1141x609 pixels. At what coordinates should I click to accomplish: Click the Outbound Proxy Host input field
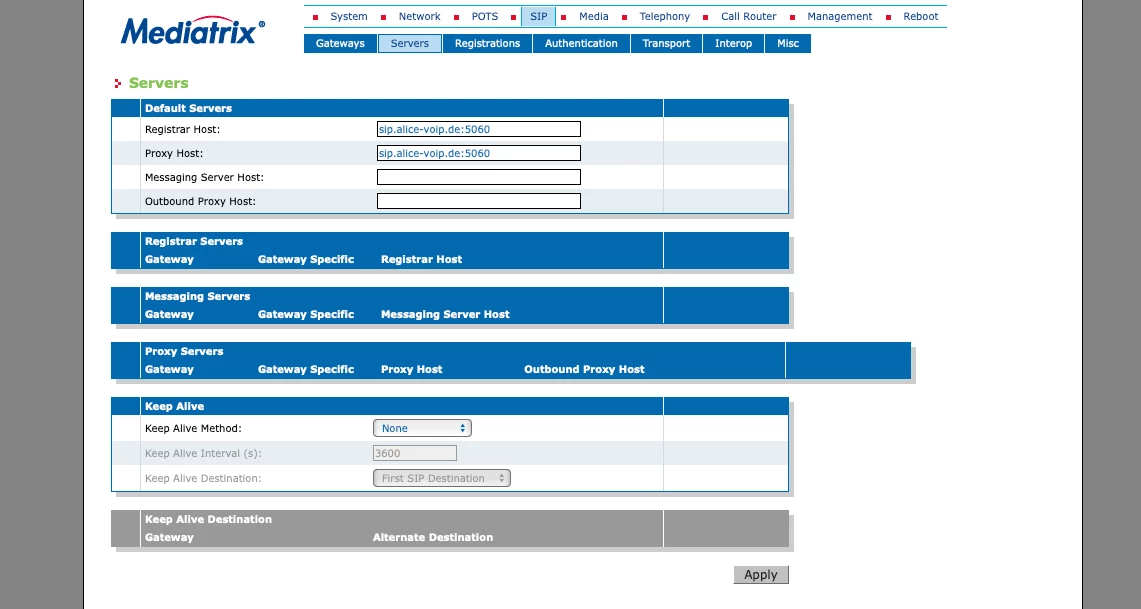tap(479, 202)
